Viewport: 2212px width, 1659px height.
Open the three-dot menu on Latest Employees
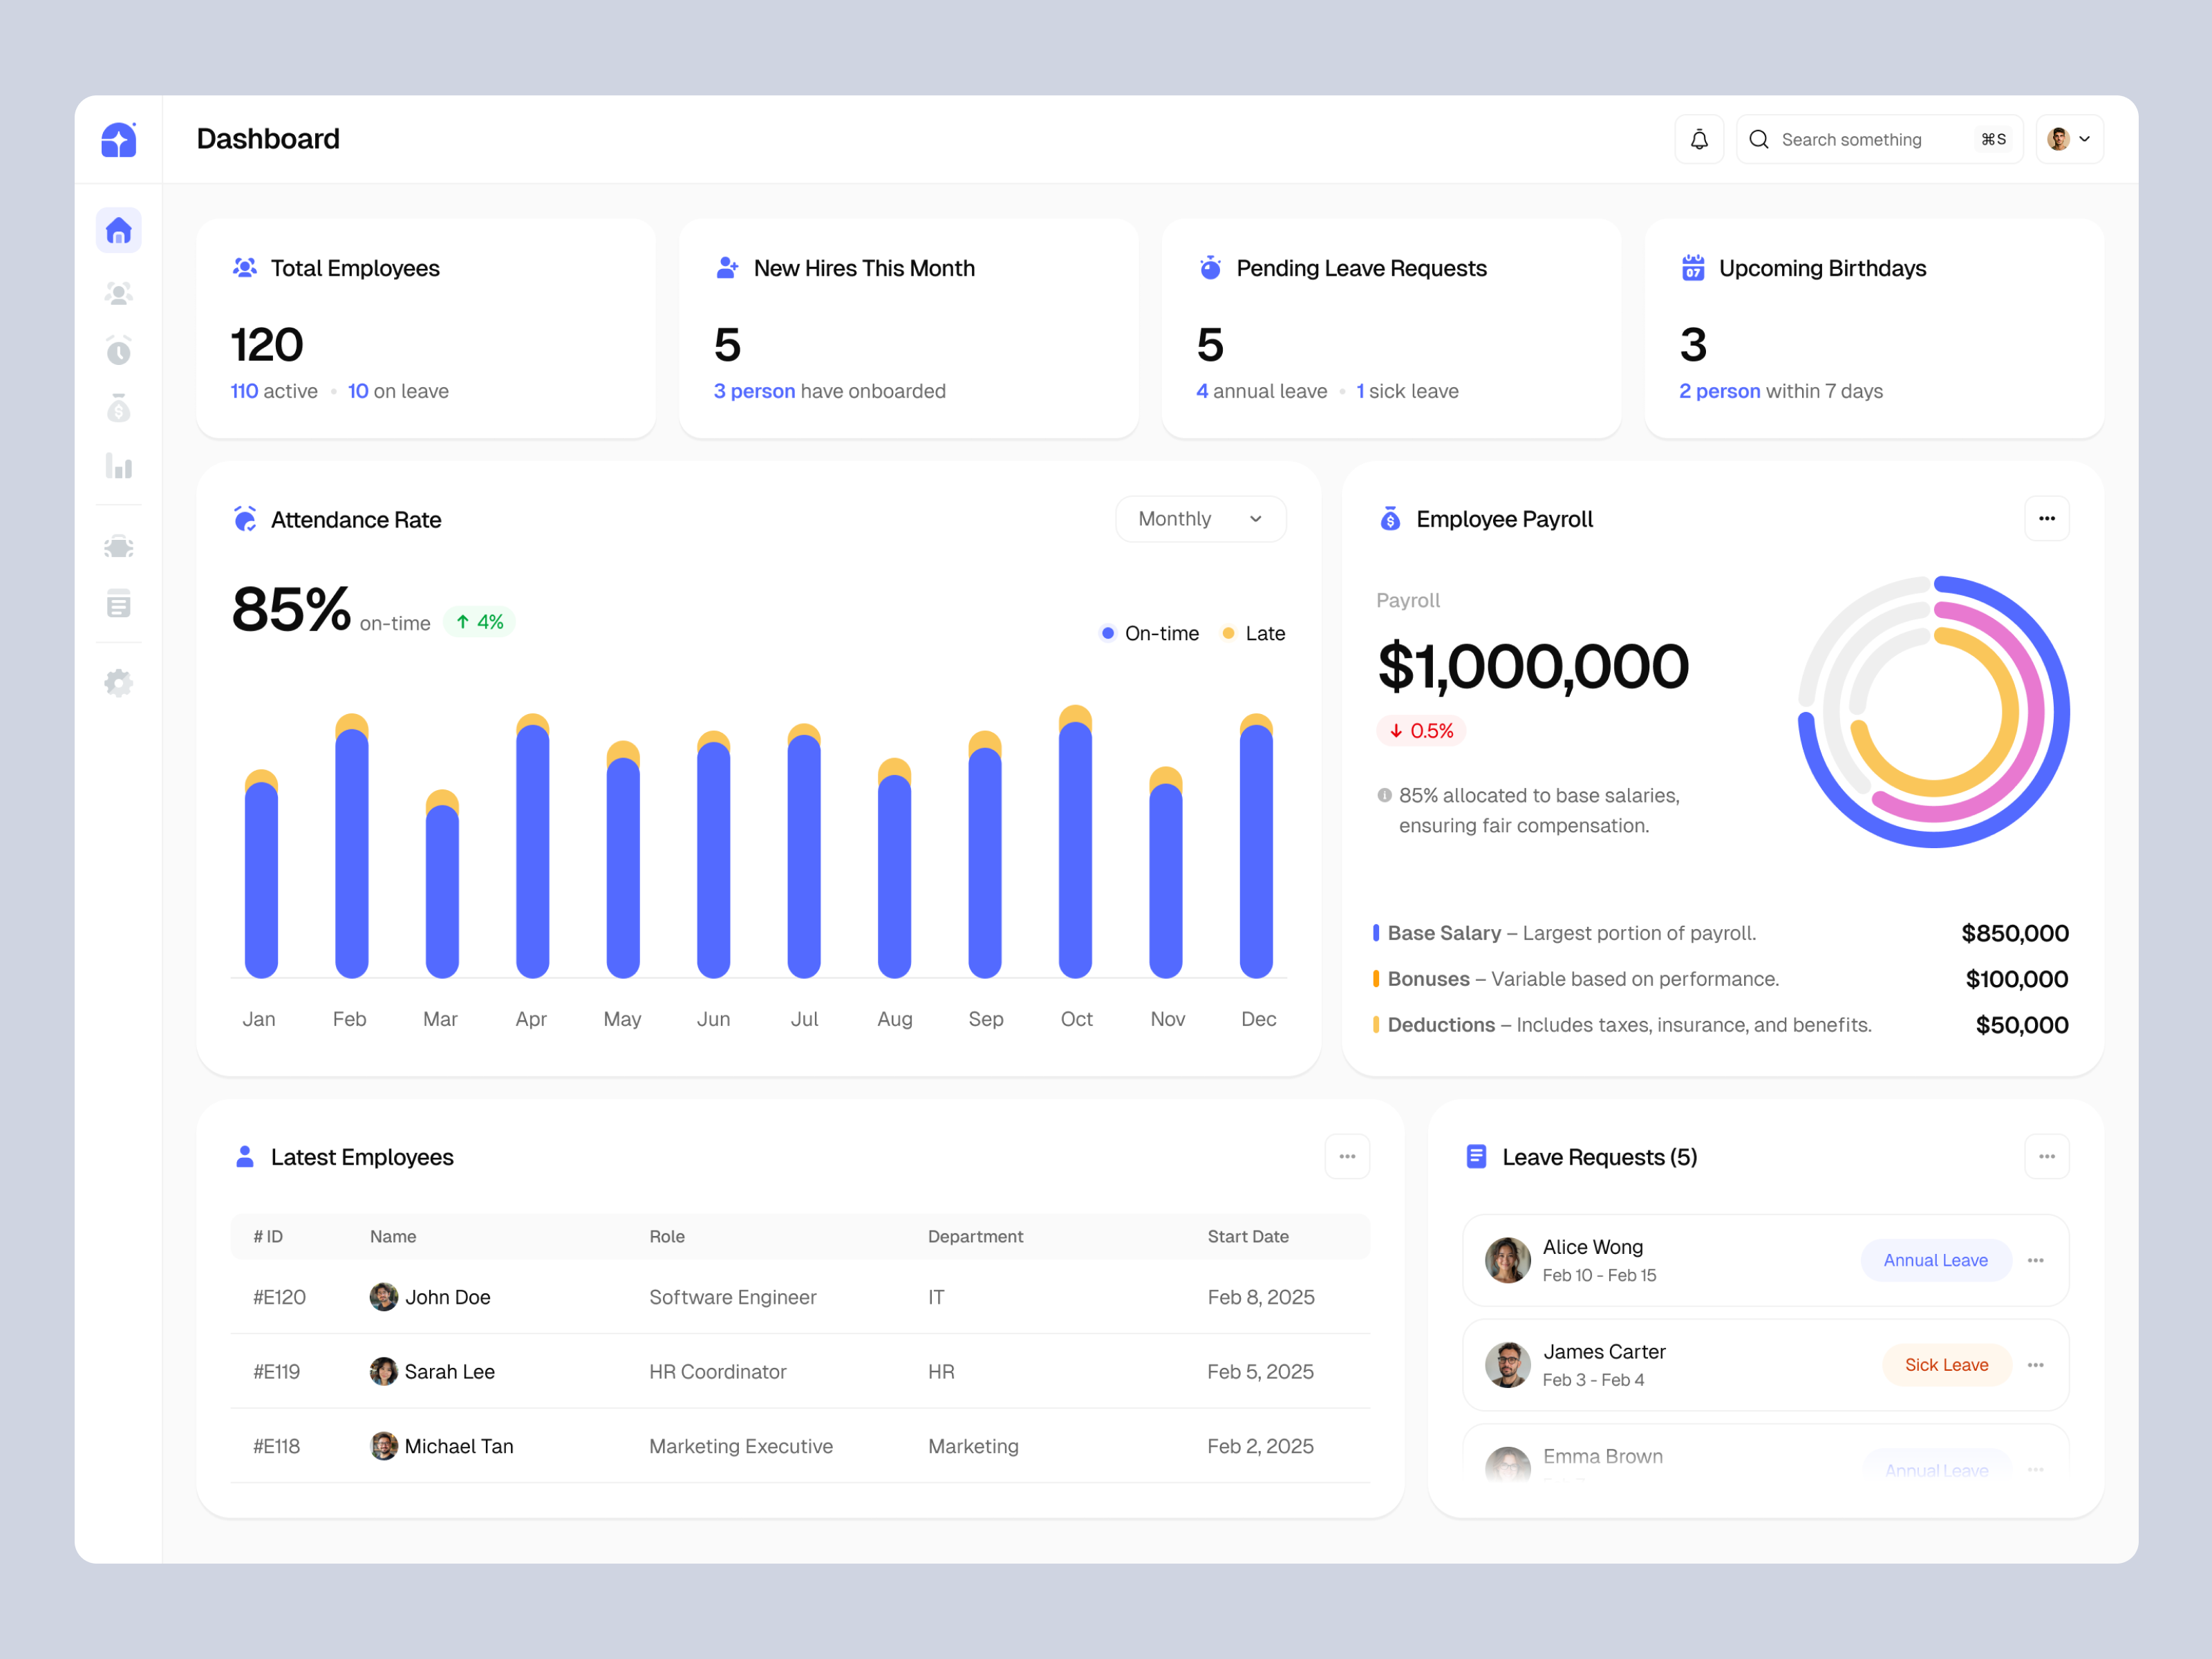coord(1347,1156)
